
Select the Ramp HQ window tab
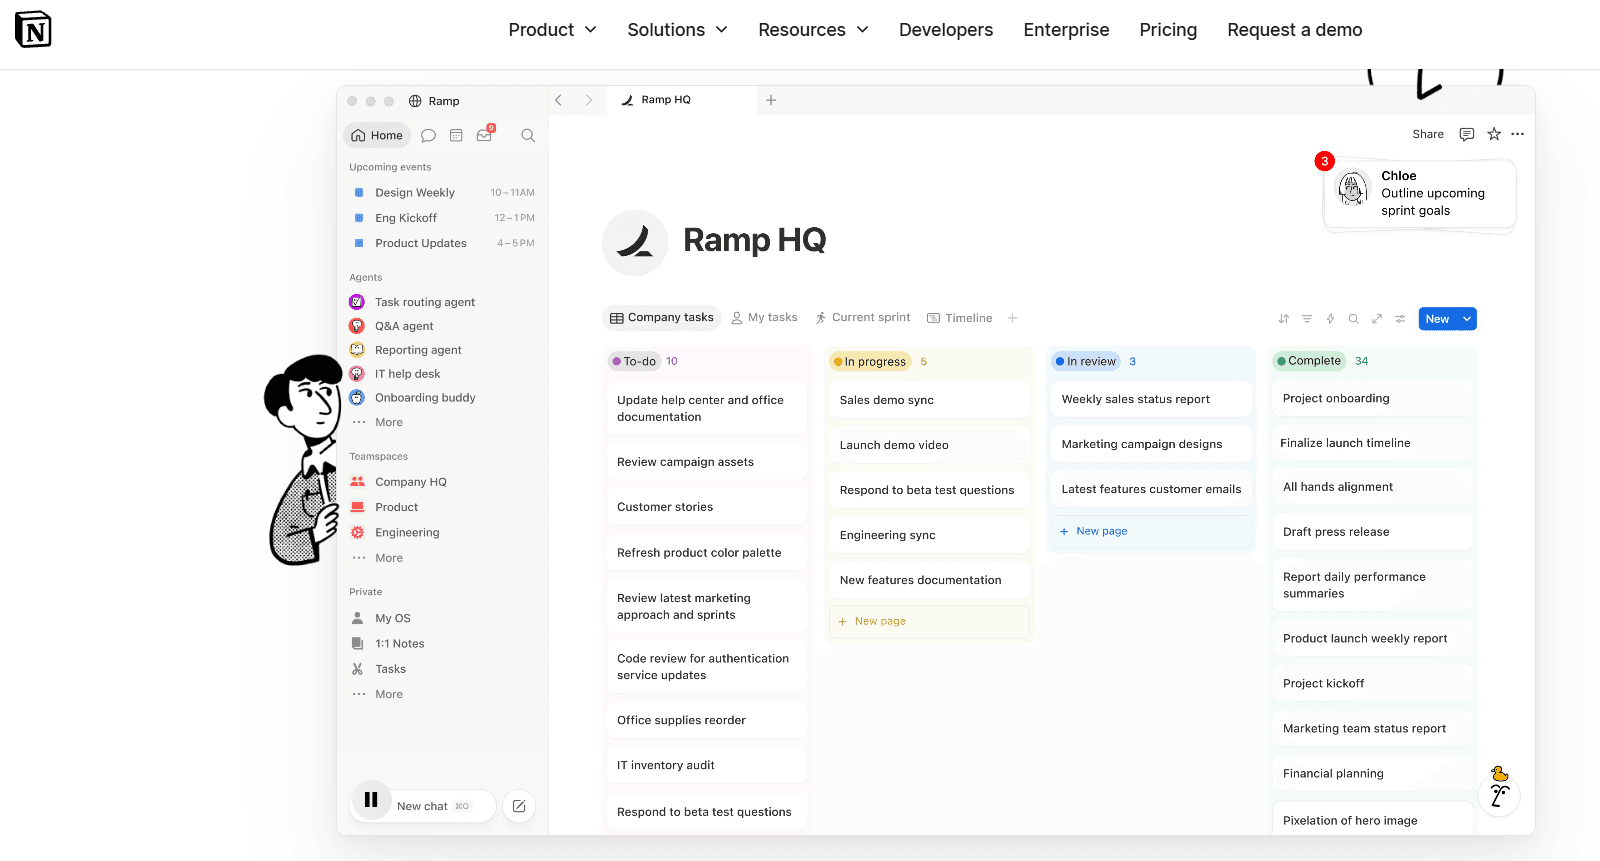681,100
